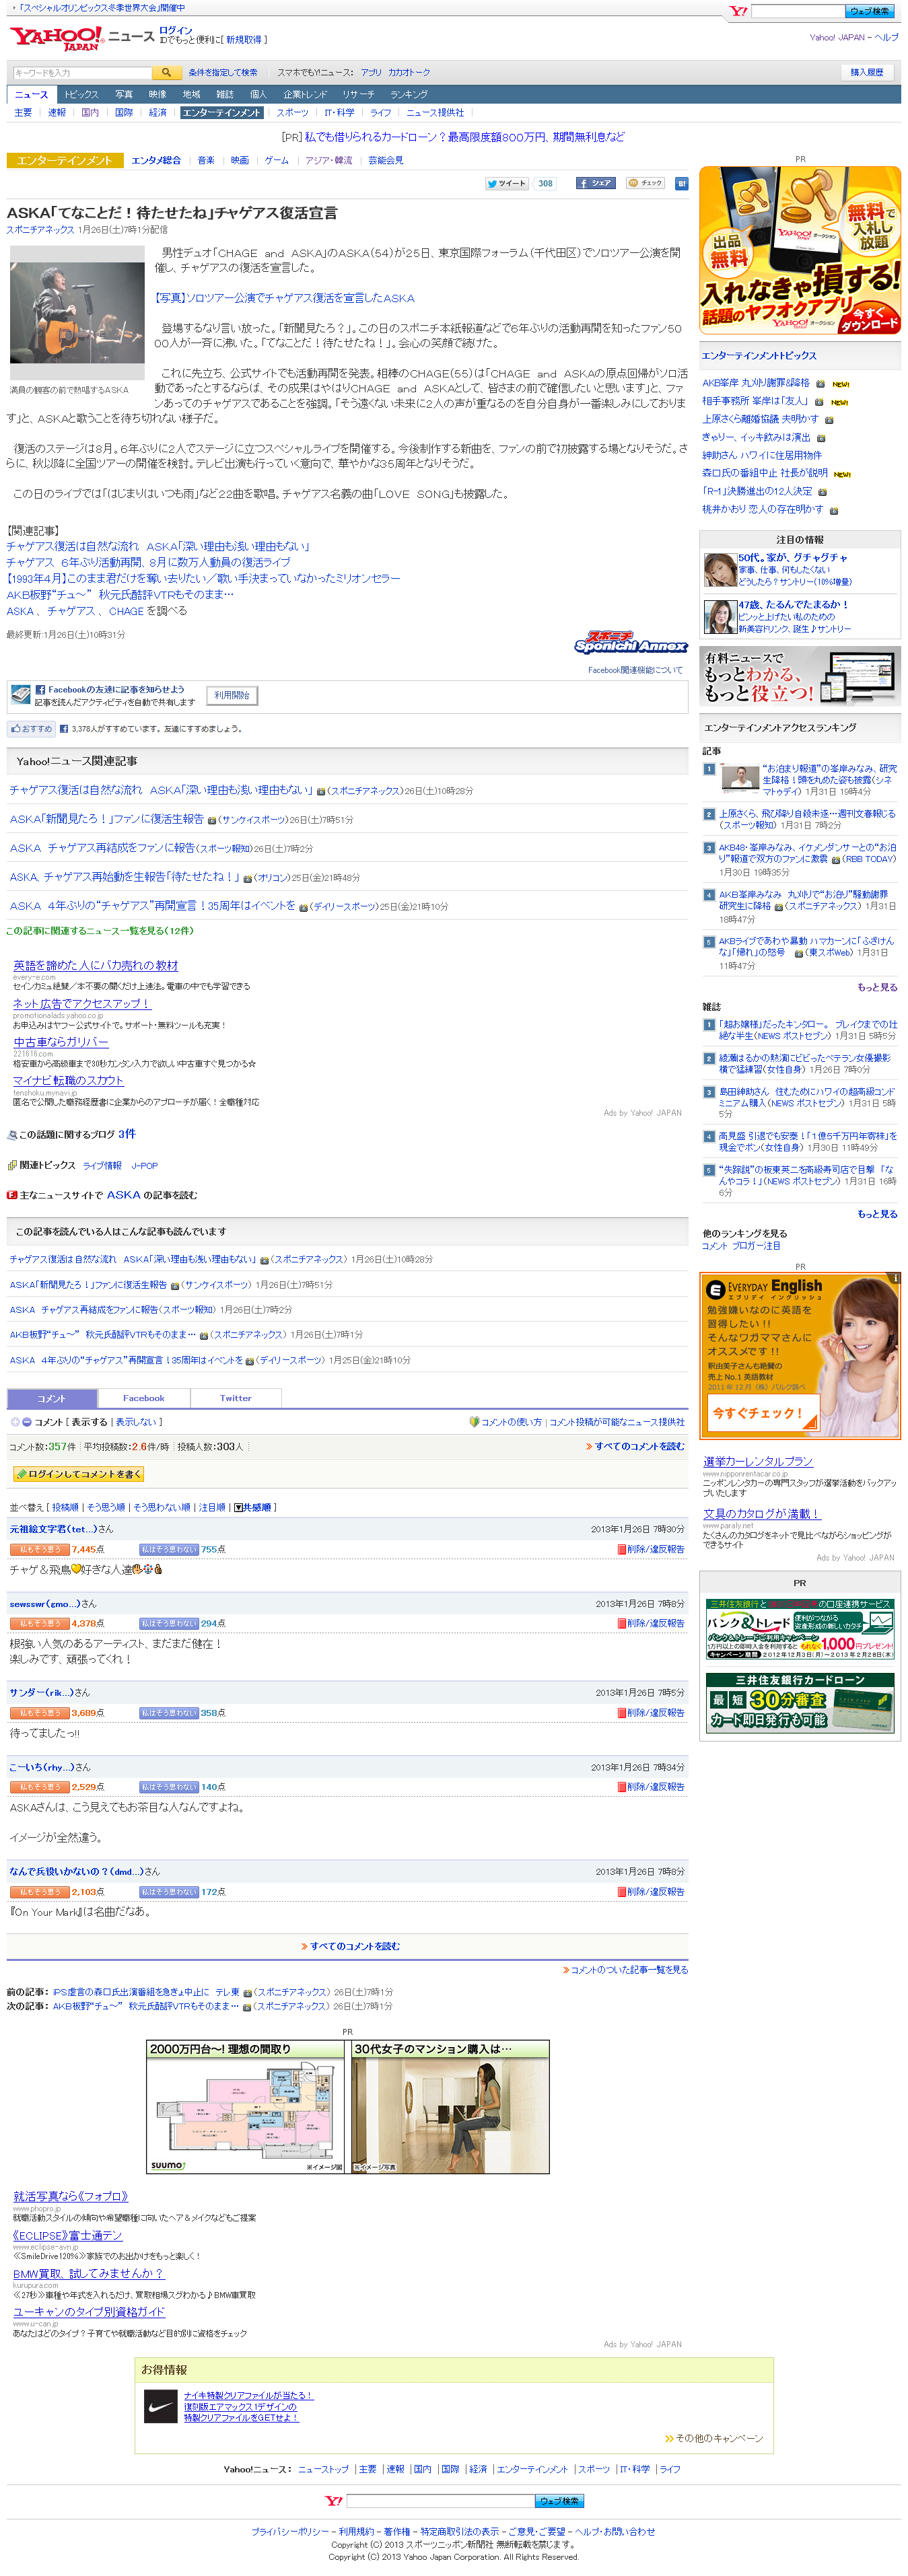Click the 今すぐチェック！ English ad button
This screenshot has width=908, height=2576.
tap(763, 1413)
